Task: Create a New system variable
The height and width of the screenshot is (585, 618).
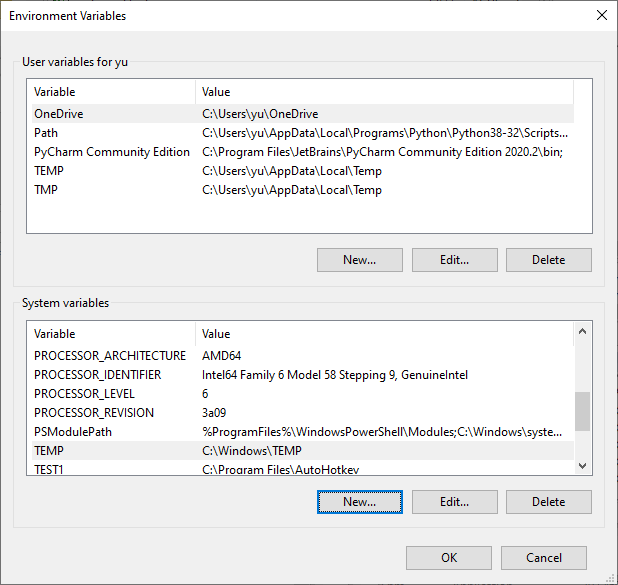Action: [360, 502]
